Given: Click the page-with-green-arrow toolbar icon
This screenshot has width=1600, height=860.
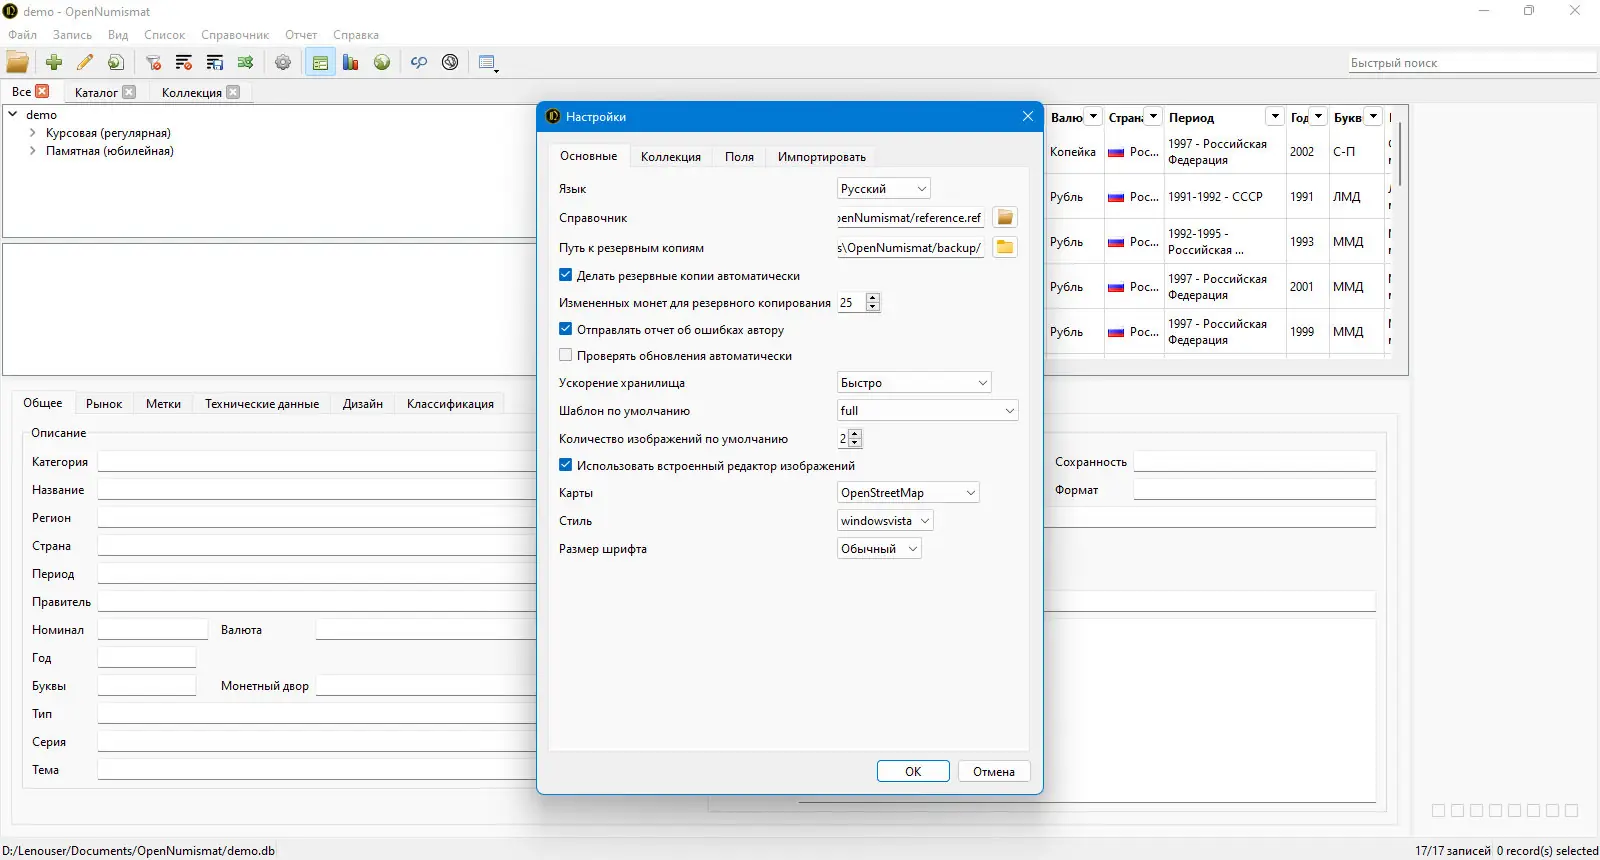Looking at the screenshot, I should [x=116, y=62].
